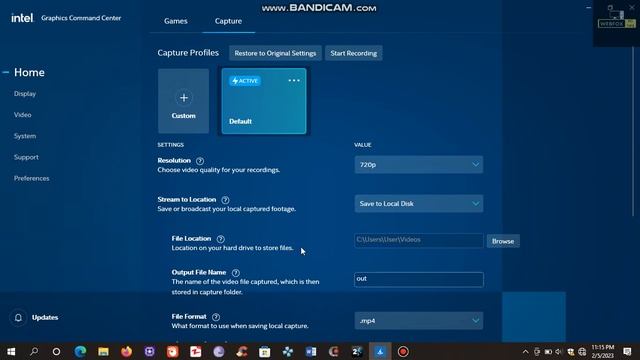This screenshot has height=360, width=640.
Task: Click the file location path field
Action: [419, 240]
